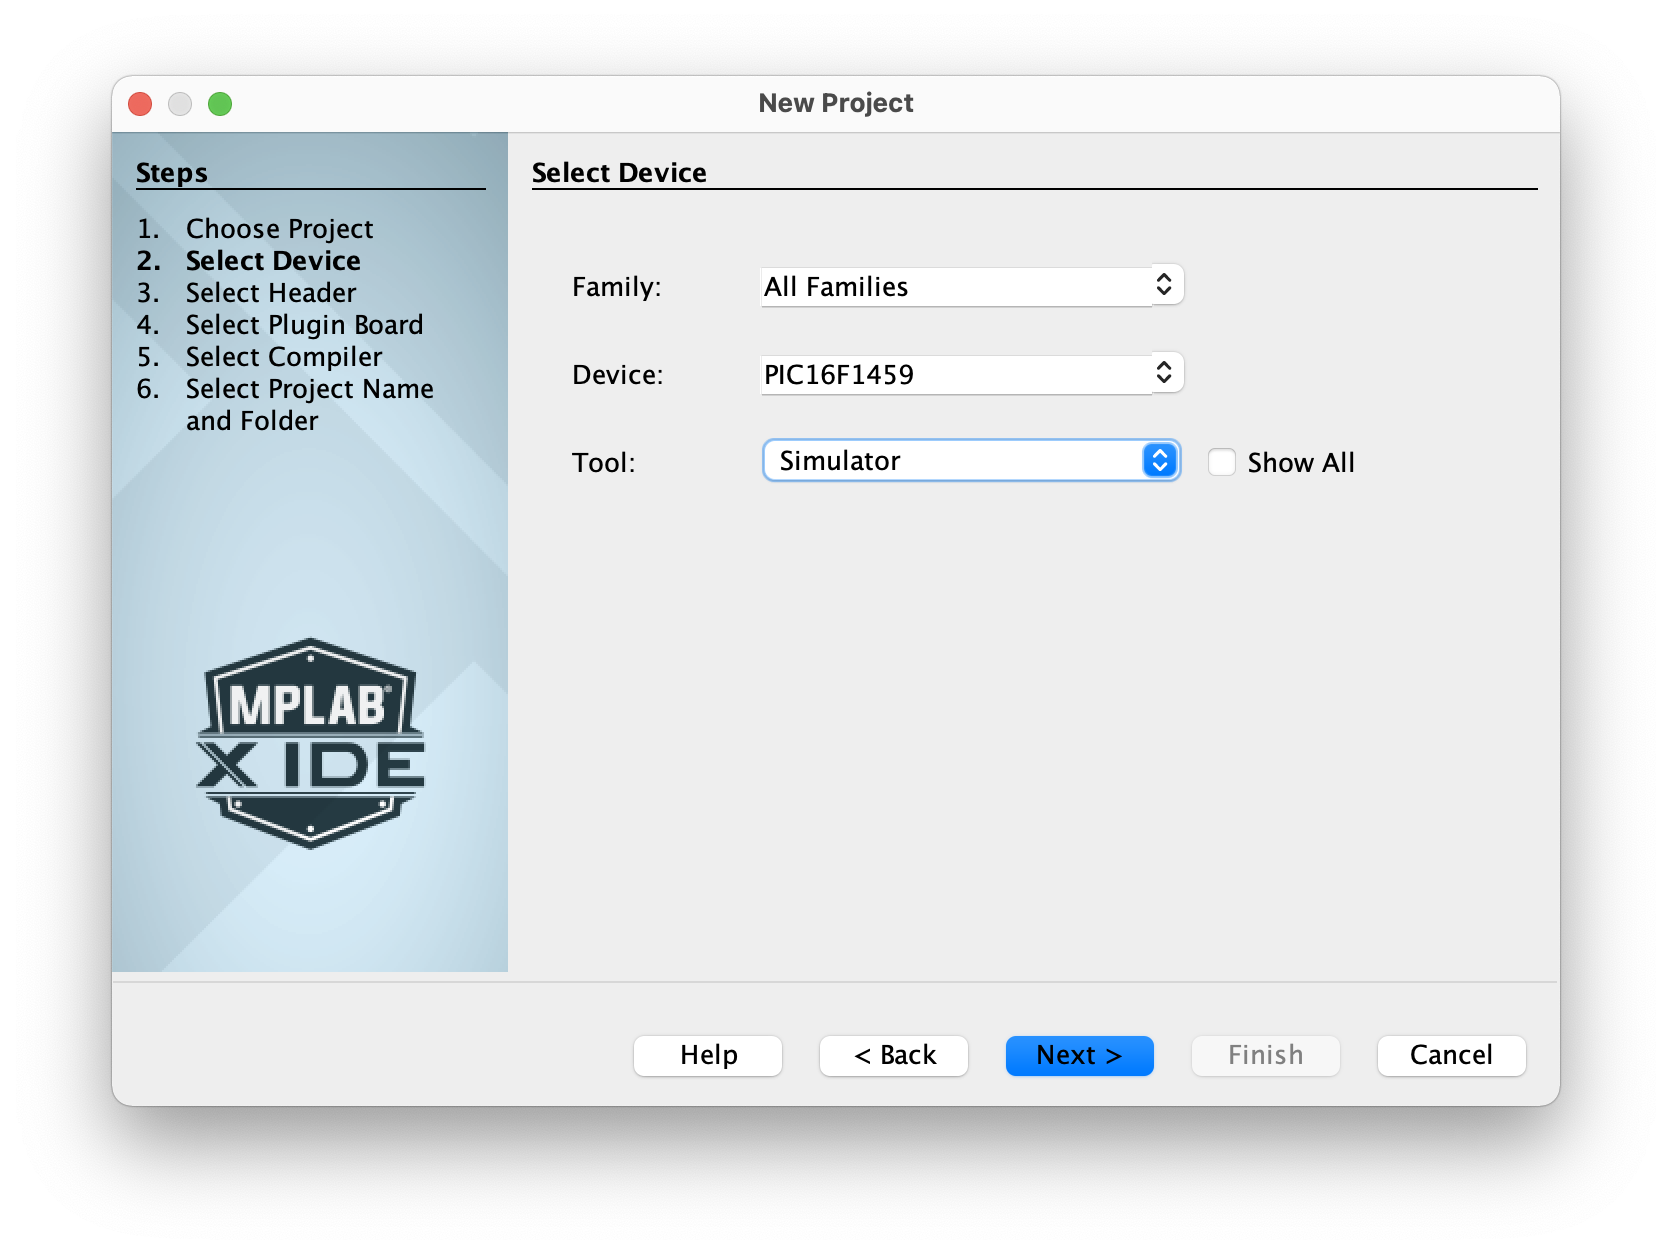Image resolution: width=1672 pixels, height=1254 pixels.
Task: Open the Help dialog
Action: pos(707,1055)
